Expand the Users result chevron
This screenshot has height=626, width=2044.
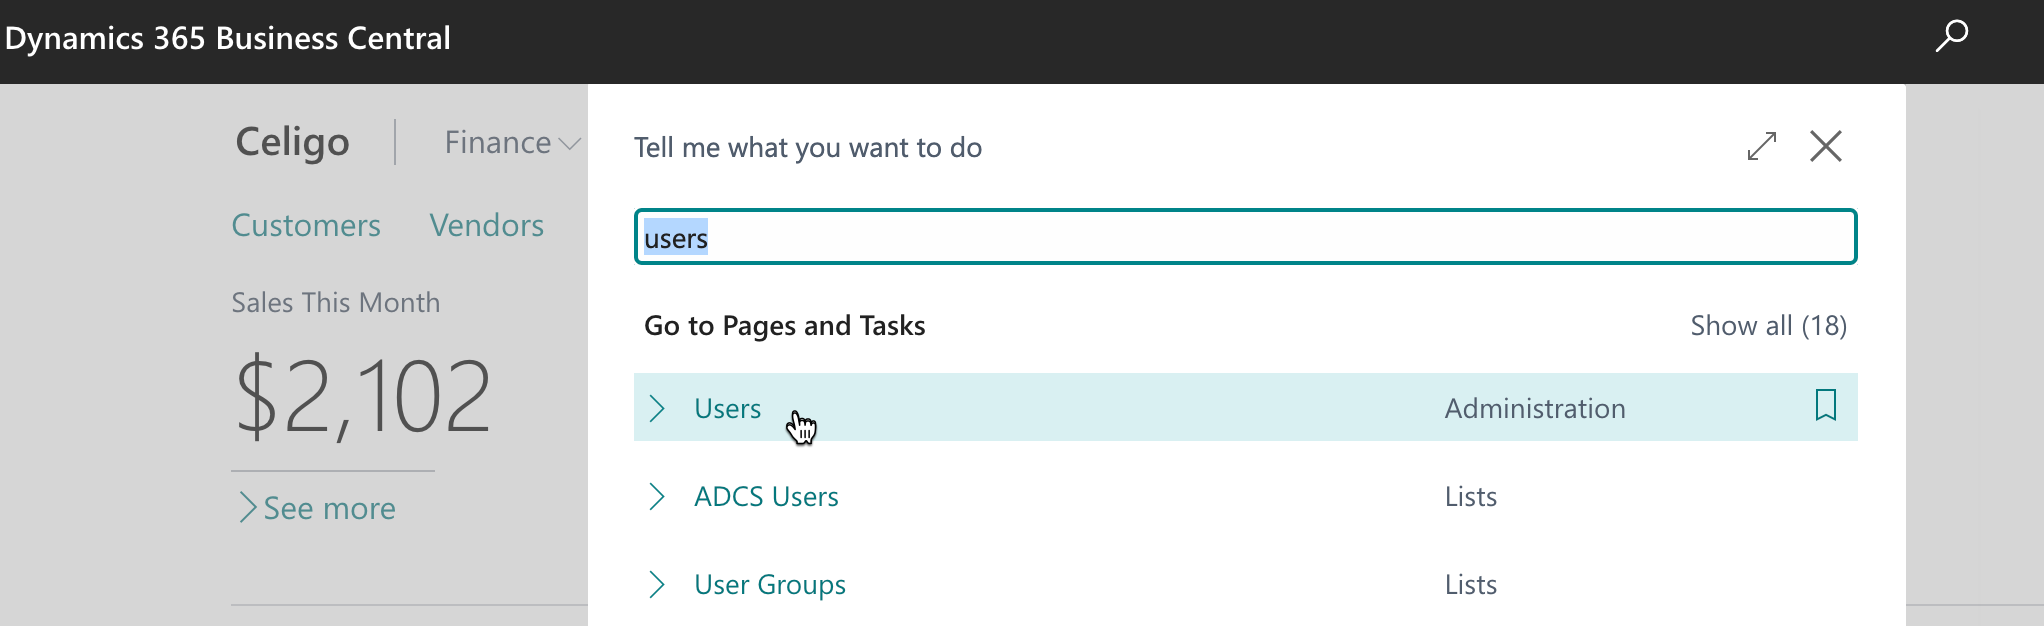click(657, 408)
